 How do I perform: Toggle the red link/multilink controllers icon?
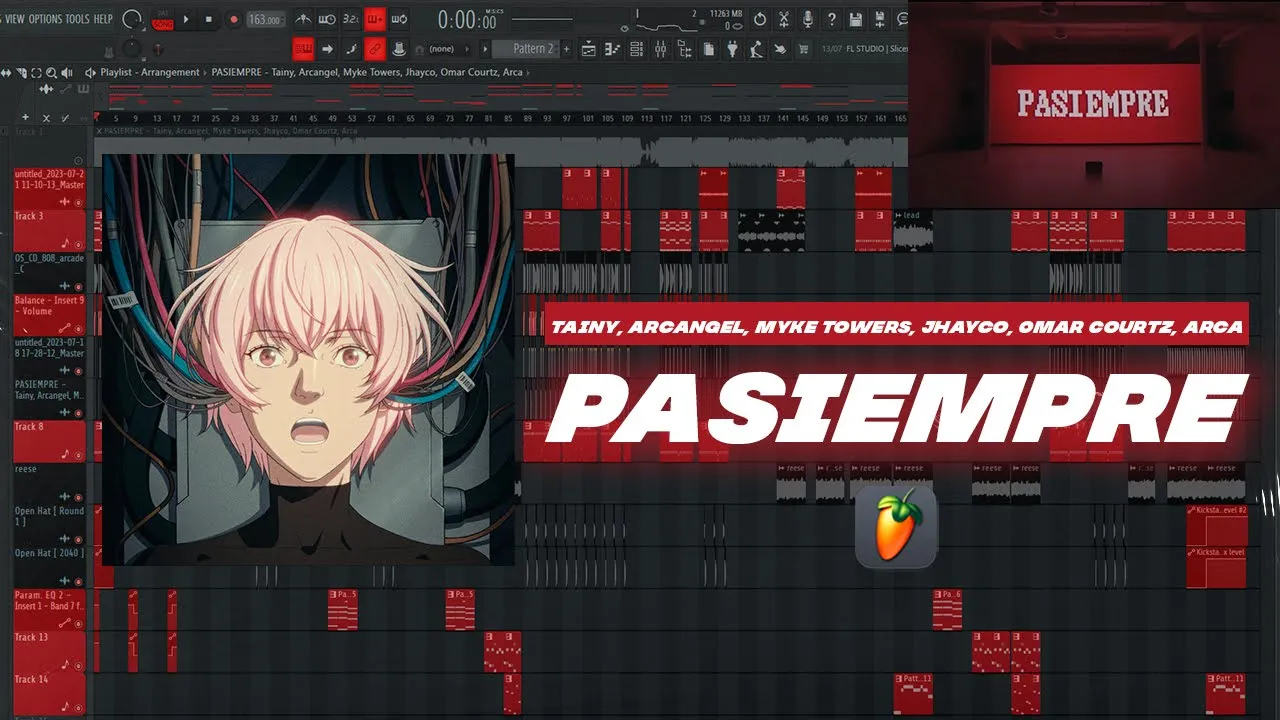[375, 48]
